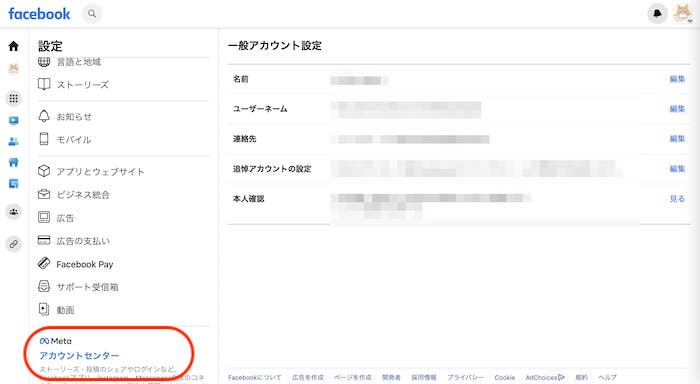Open footer link ヘルプ

pos(607,377)
